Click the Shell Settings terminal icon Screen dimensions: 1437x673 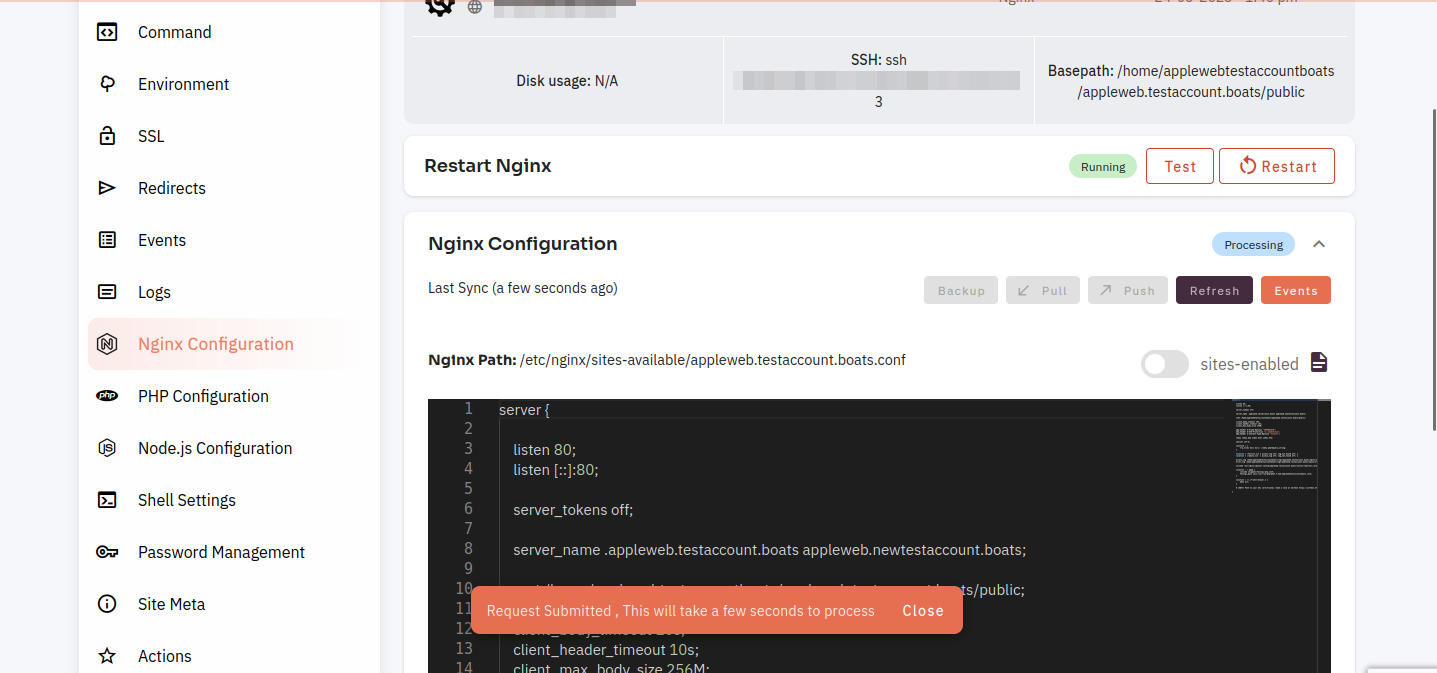click(107, 500)
